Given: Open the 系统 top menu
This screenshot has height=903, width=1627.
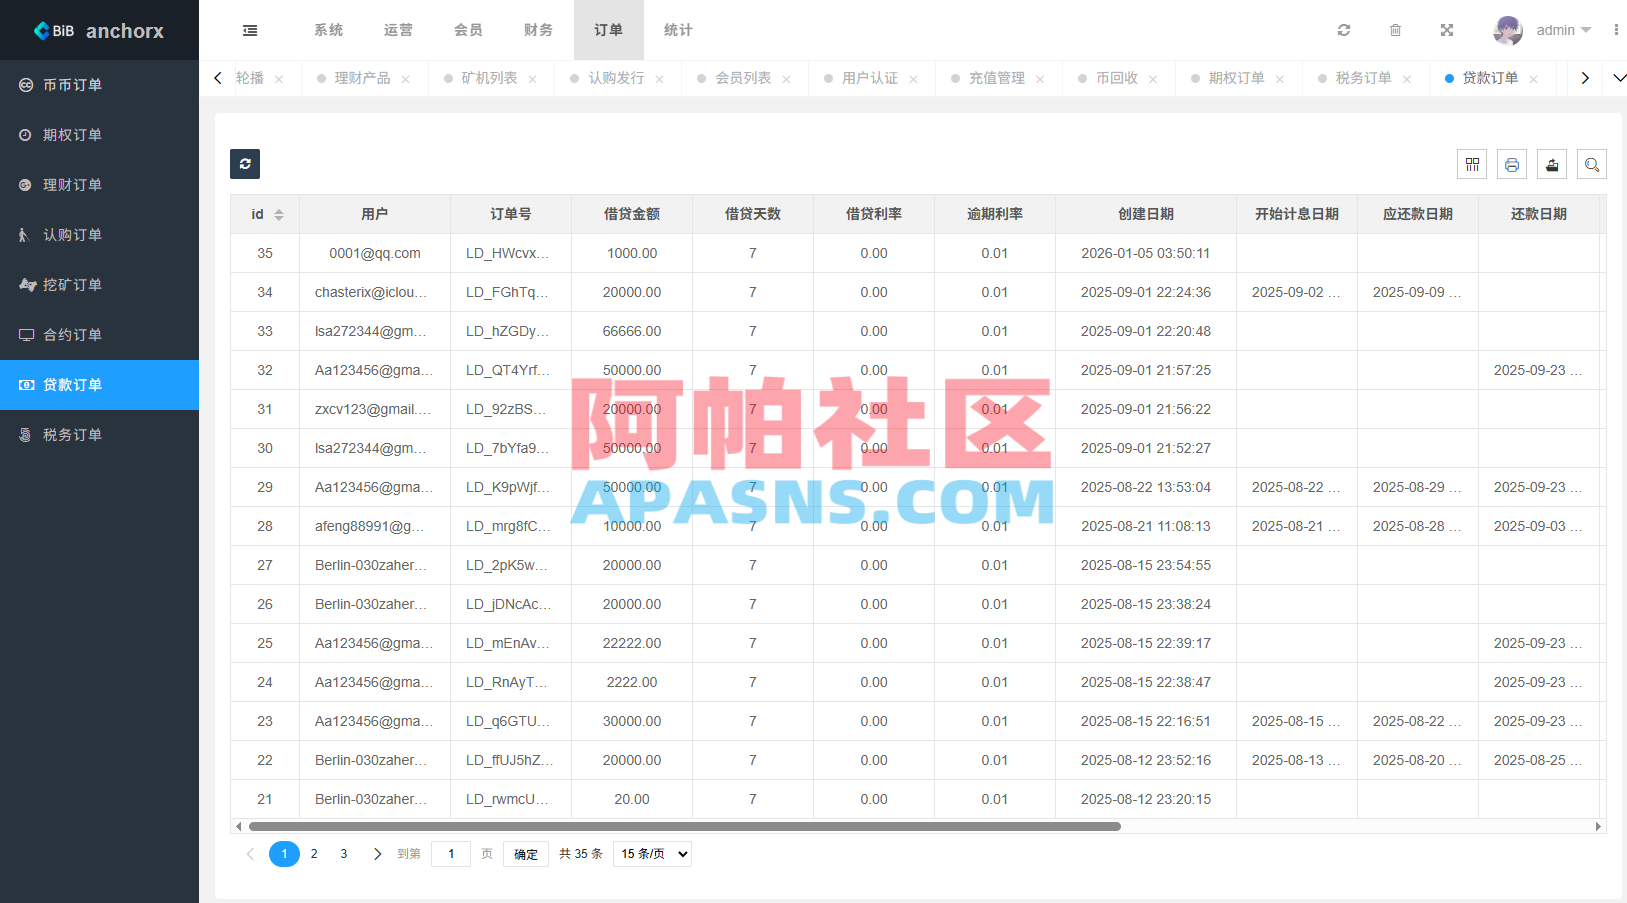Looking at the screenshot, I should (x=328, y=30).
